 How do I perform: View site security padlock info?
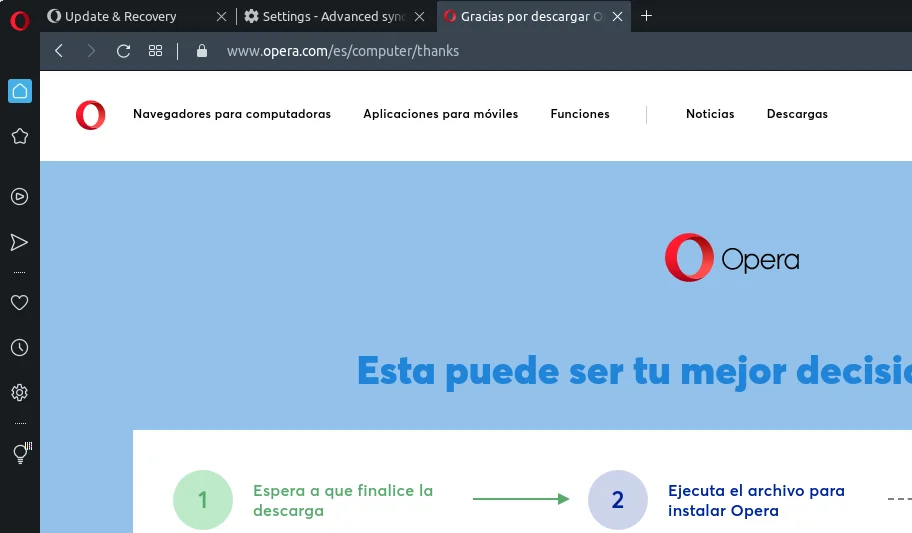click(202, 51)
